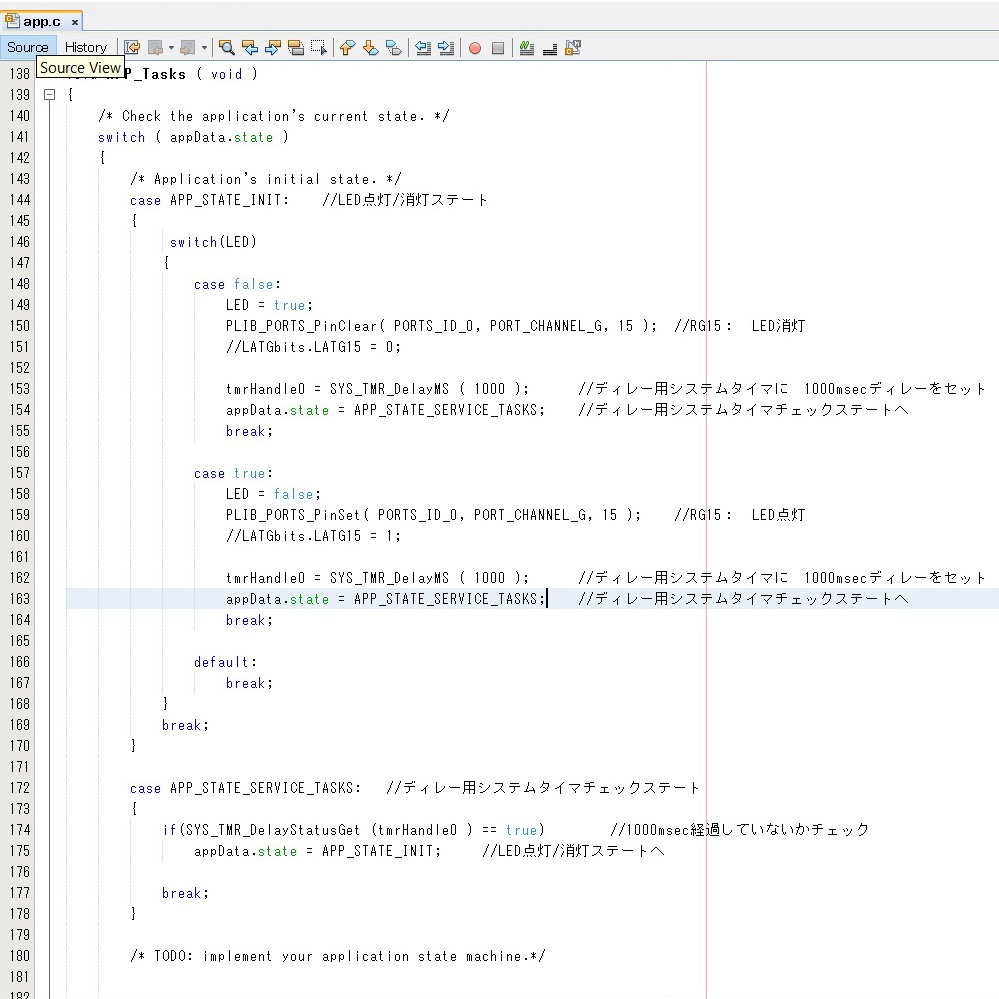The image size is (999, 999).
Task: Click the green Comment icon
Action: coord(526,48)
